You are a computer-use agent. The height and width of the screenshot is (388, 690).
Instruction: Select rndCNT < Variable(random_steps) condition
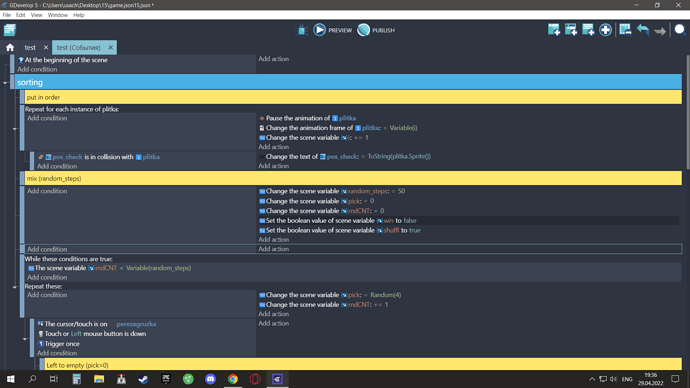click(110, 268)
